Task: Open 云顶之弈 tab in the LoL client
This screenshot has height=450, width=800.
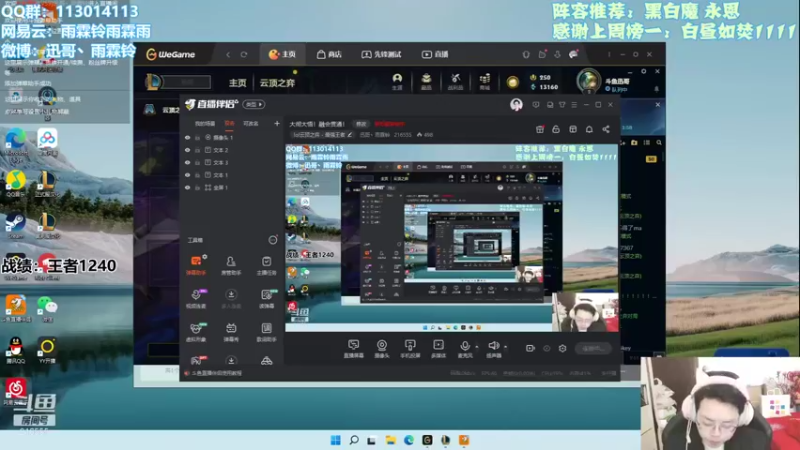Action: 278,83
